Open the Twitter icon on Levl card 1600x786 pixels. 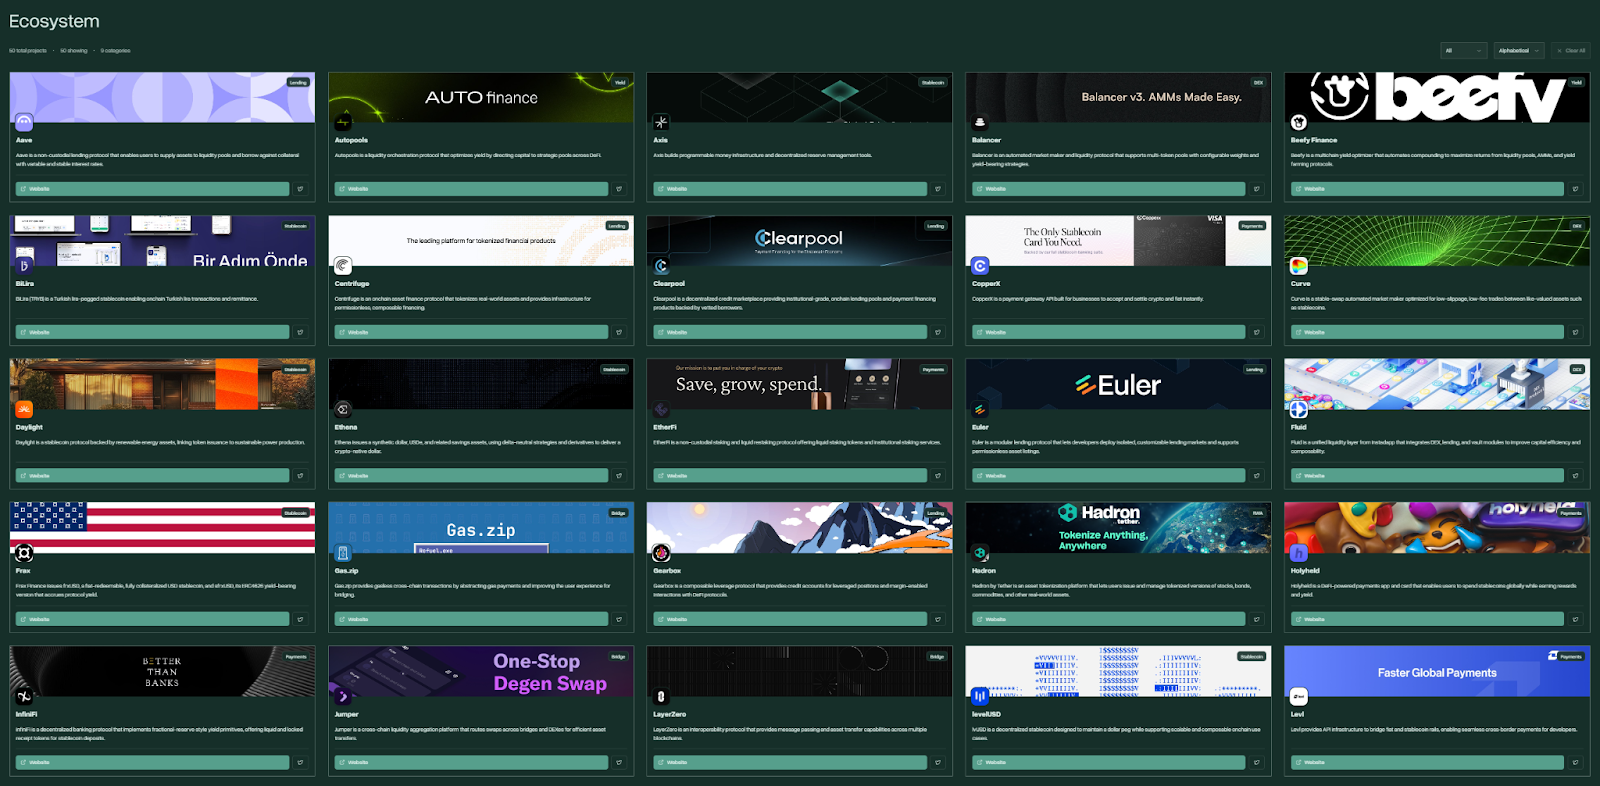pos(1575,762)
